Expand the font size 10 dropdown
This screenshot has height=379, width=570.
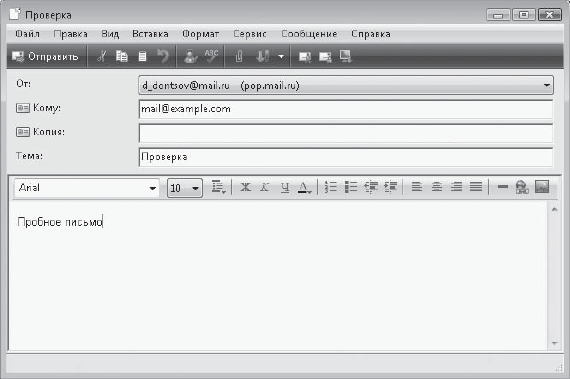coord(195,188)
